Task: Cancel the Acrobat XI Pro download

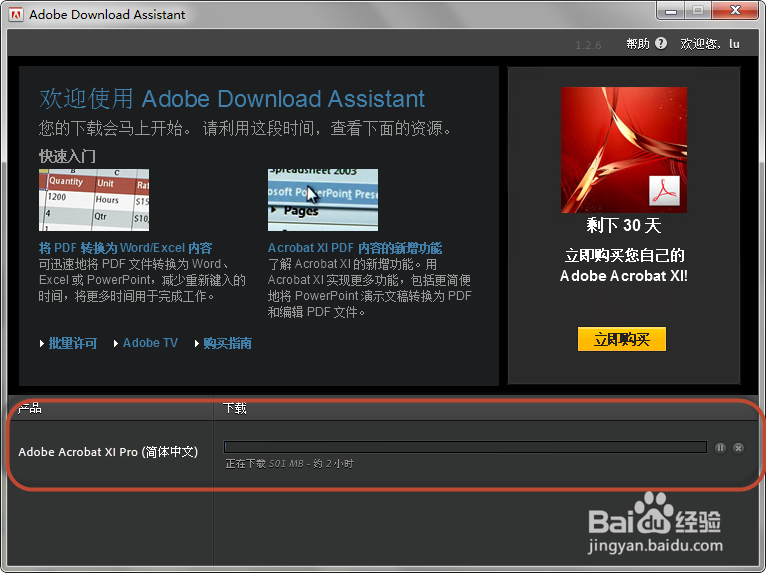Action: click(x=738, y=448)
